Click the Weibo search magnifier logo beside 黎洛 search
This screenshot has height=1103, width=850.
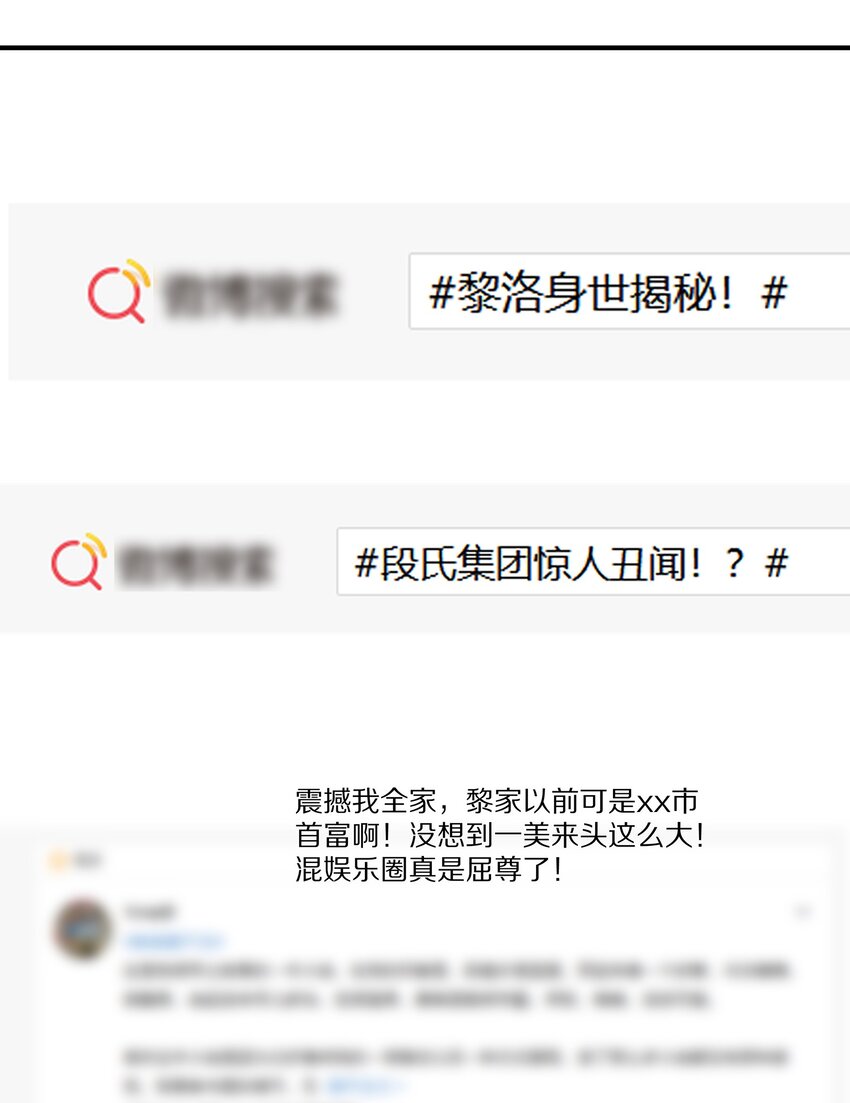tap(119, 291)
